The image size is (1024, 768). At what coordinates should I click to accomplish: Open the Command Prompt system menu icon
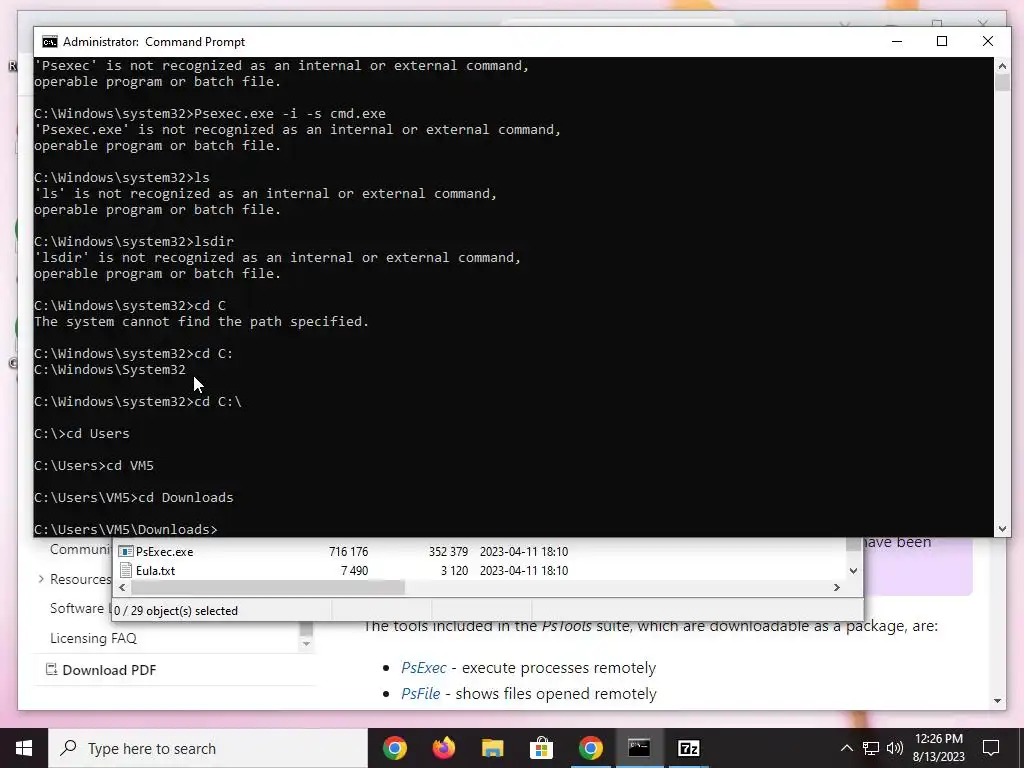[x=50, y=42]
